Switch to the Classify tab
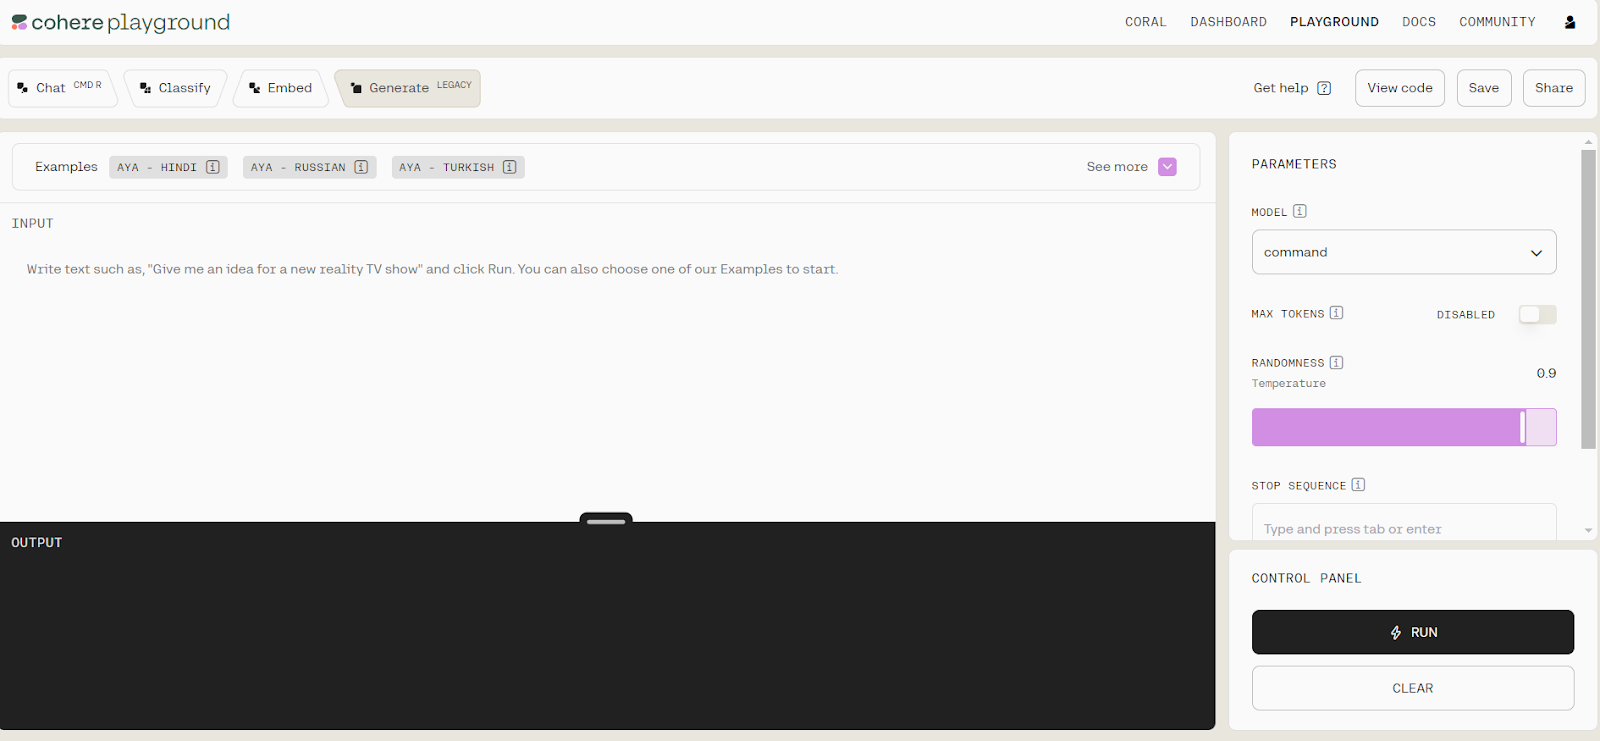 pyautogui.click(x=175, y=88)
